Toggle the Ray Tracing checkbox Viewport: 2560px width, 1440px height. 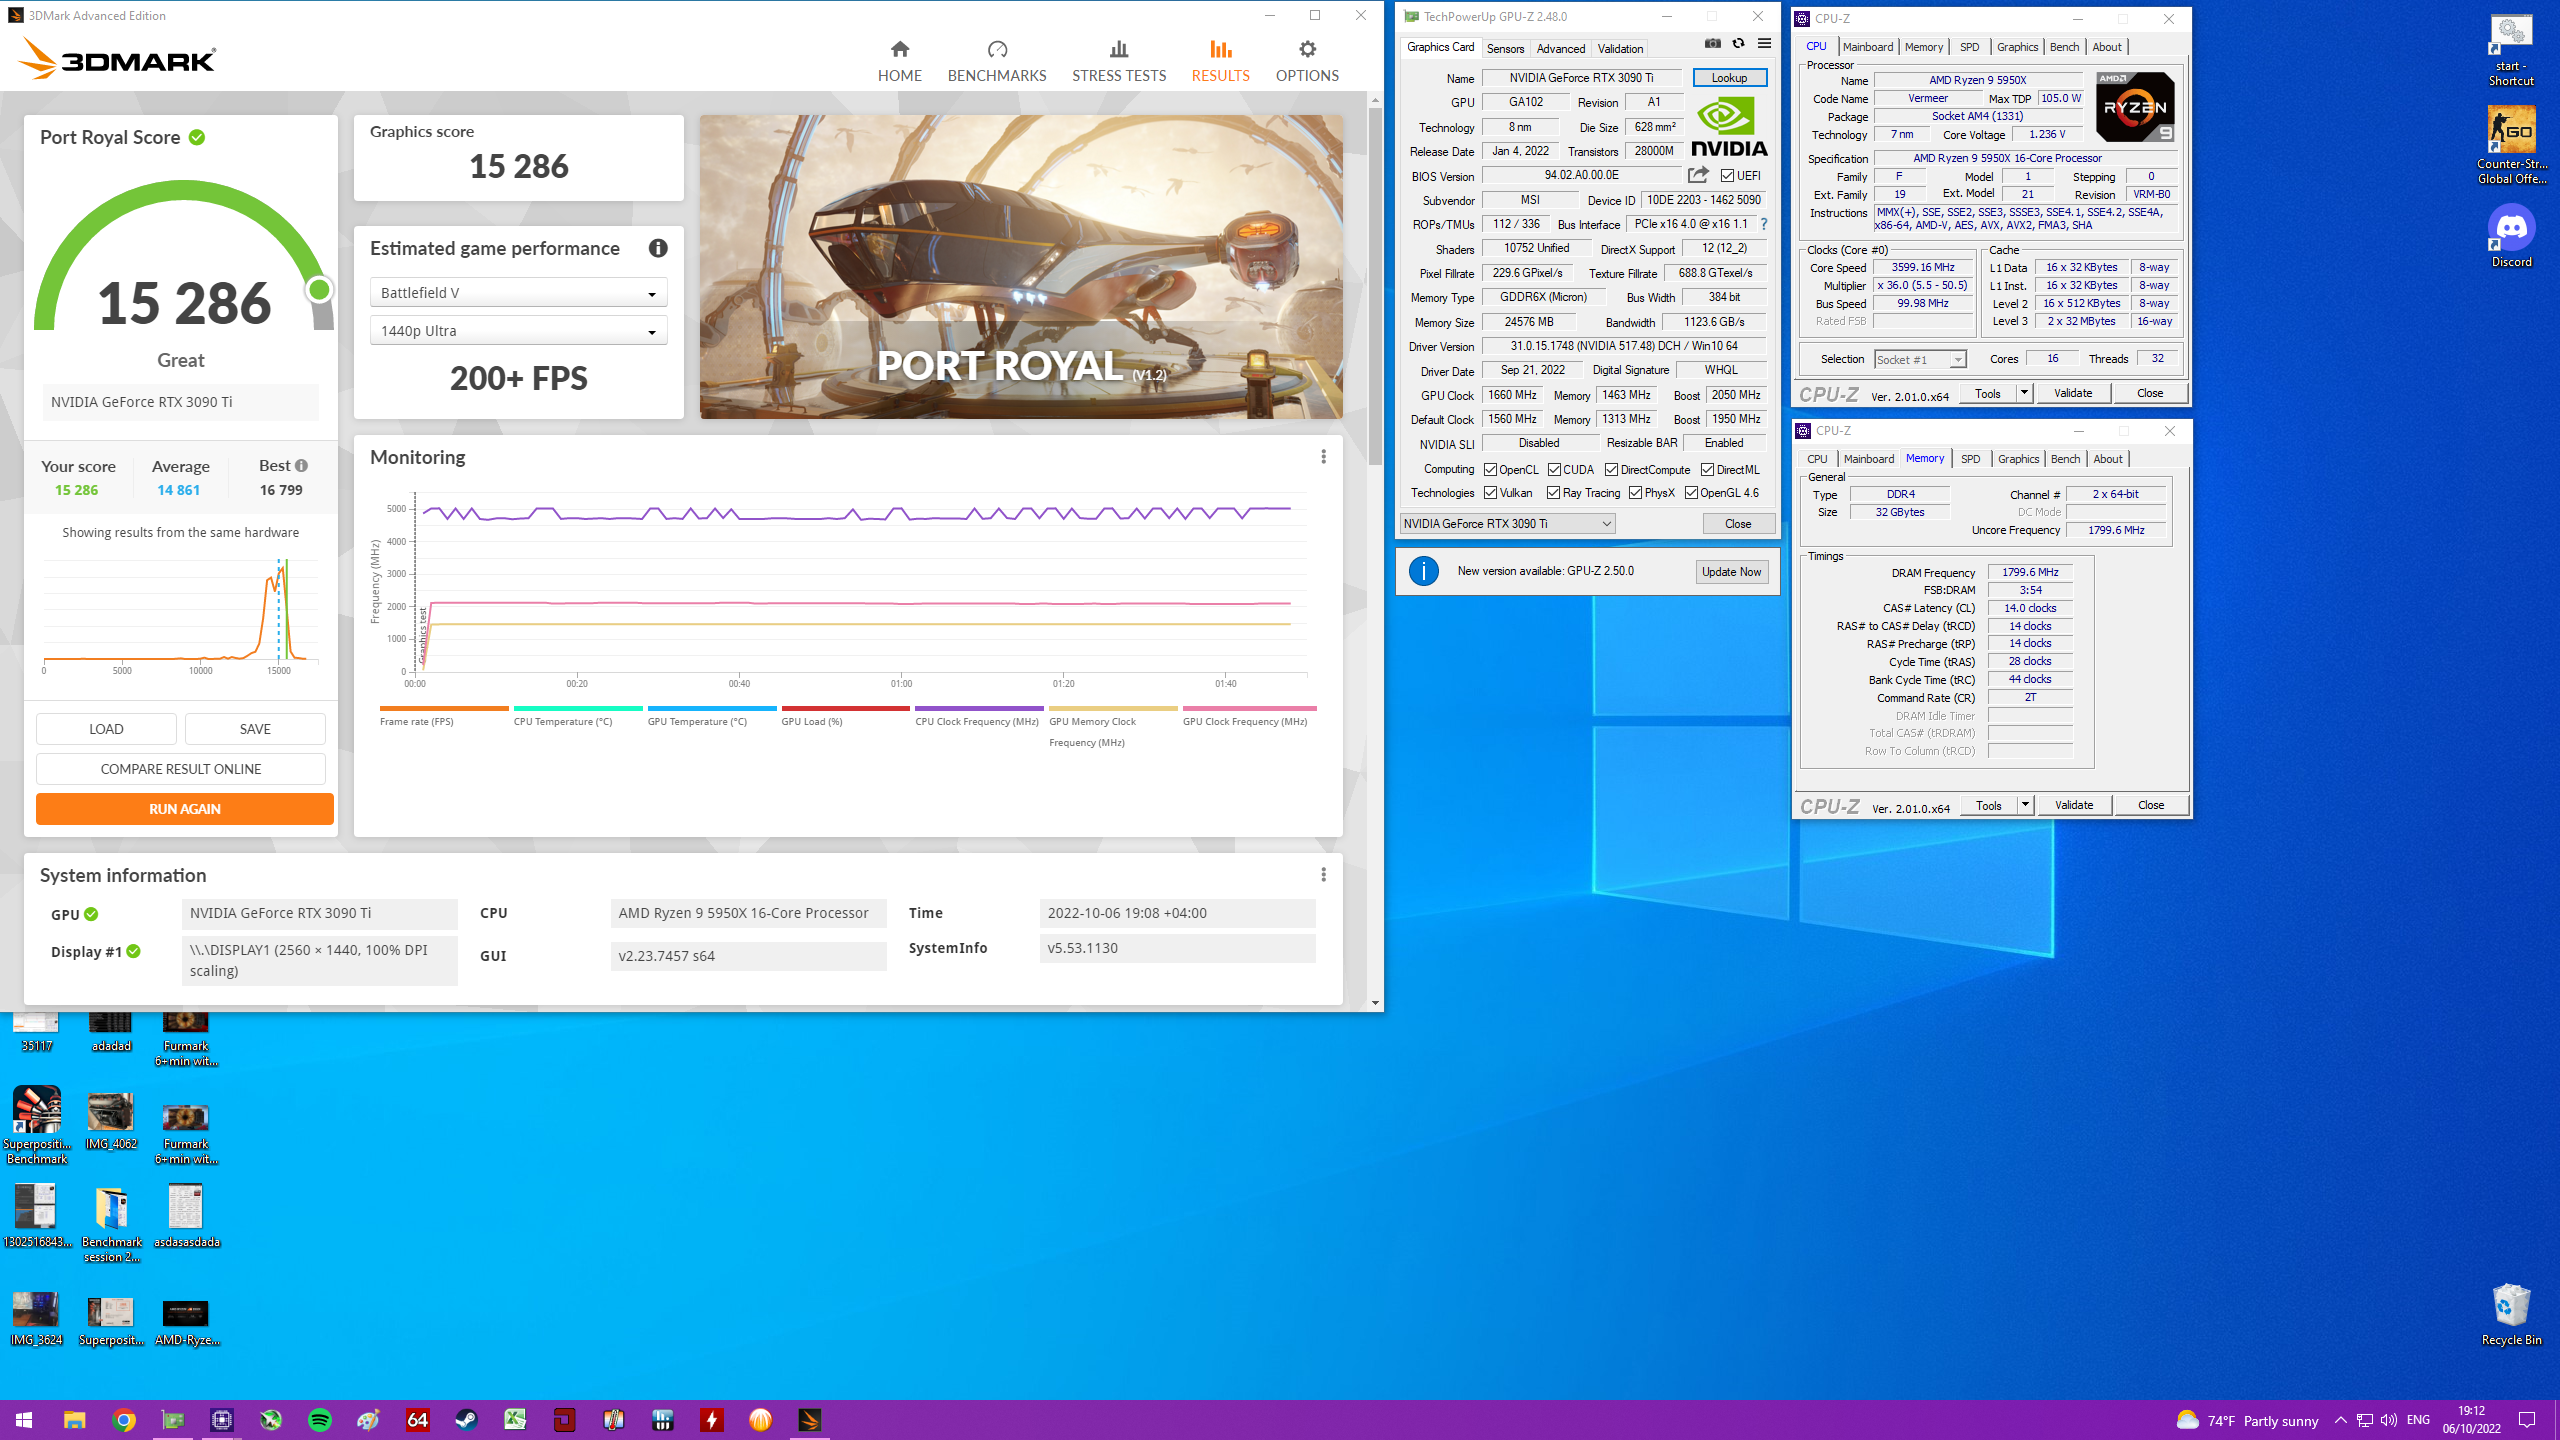(x=1553, y=493)
